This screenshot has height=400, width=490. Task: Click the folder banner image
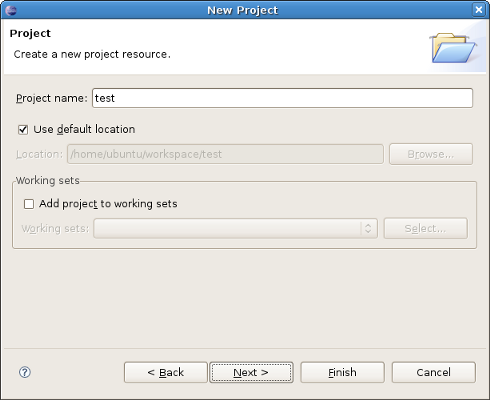[x=454, y=48]
